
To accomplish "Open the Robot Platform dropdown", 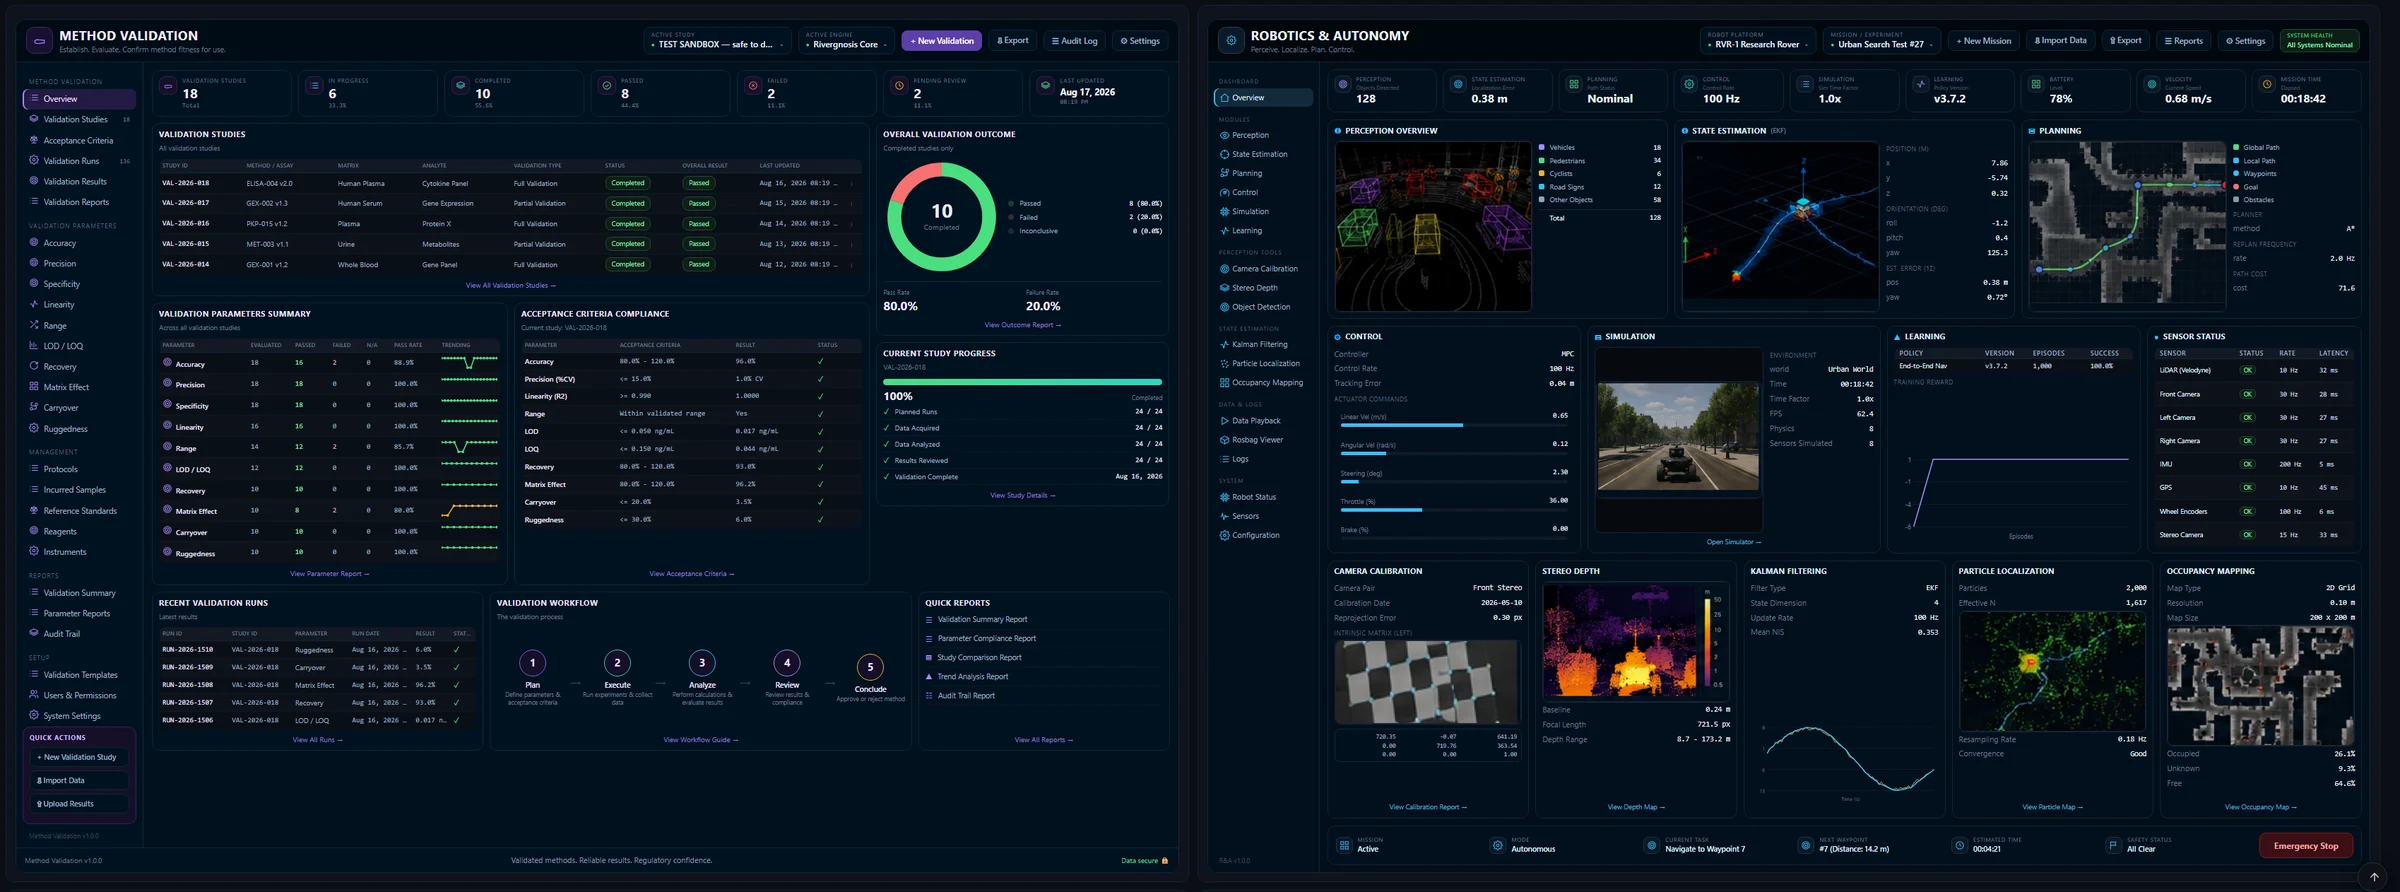I will click(x=1758, y=41).
